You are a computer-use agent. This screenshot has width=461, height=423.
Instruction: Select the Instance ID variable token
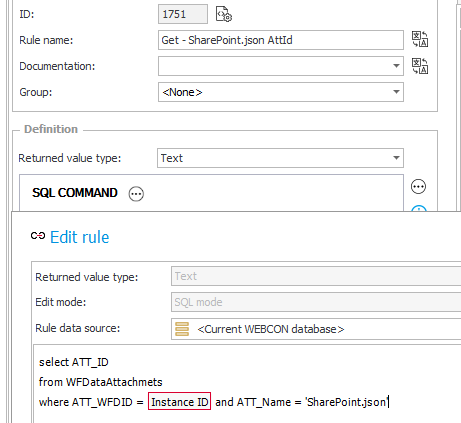[179, 402]
